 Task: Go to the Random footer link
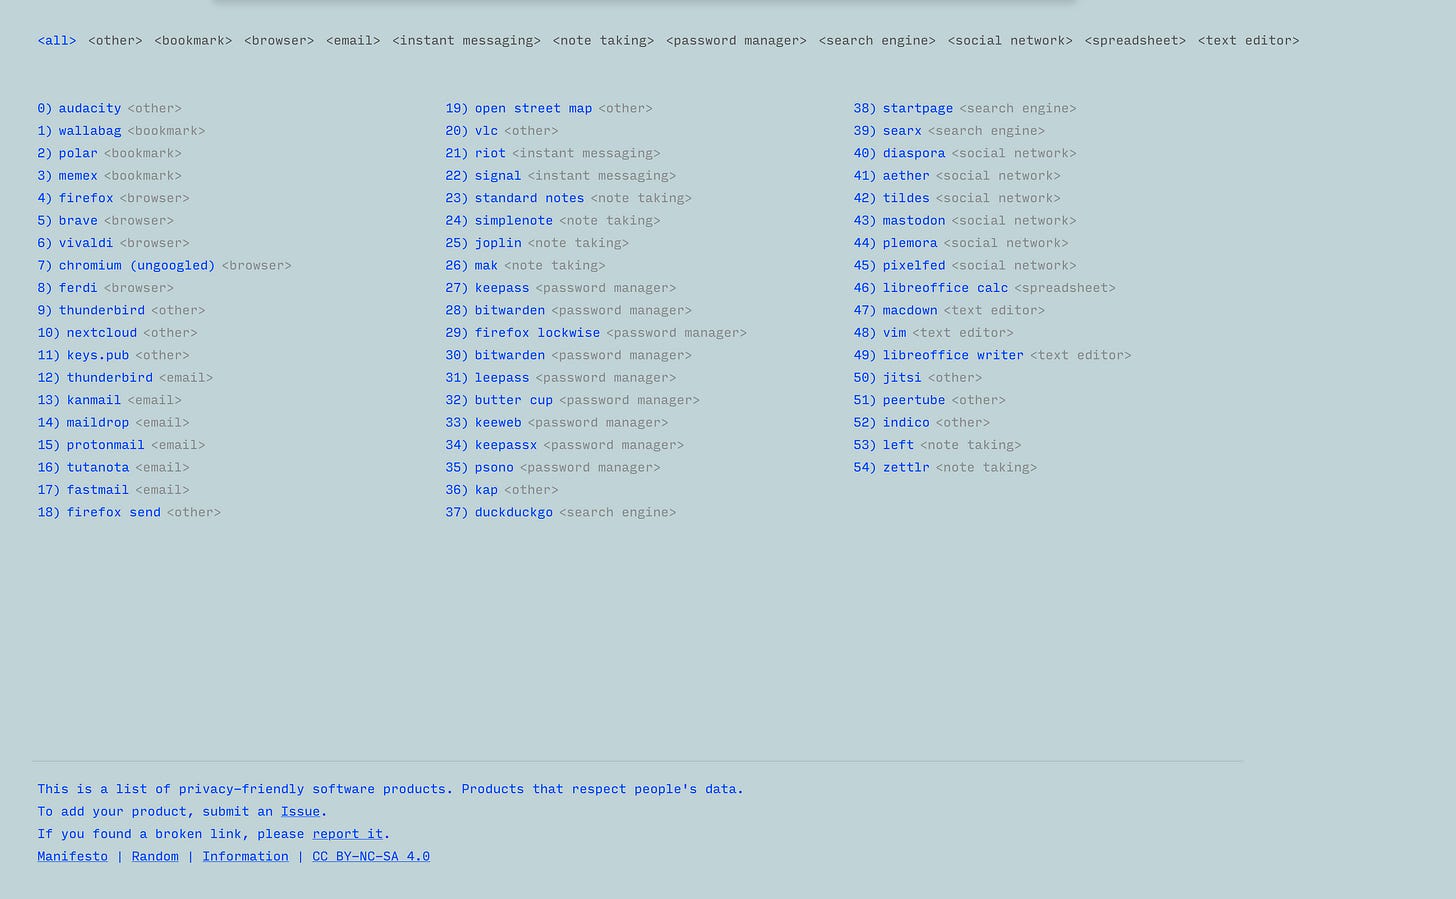[x=155, y=857]
